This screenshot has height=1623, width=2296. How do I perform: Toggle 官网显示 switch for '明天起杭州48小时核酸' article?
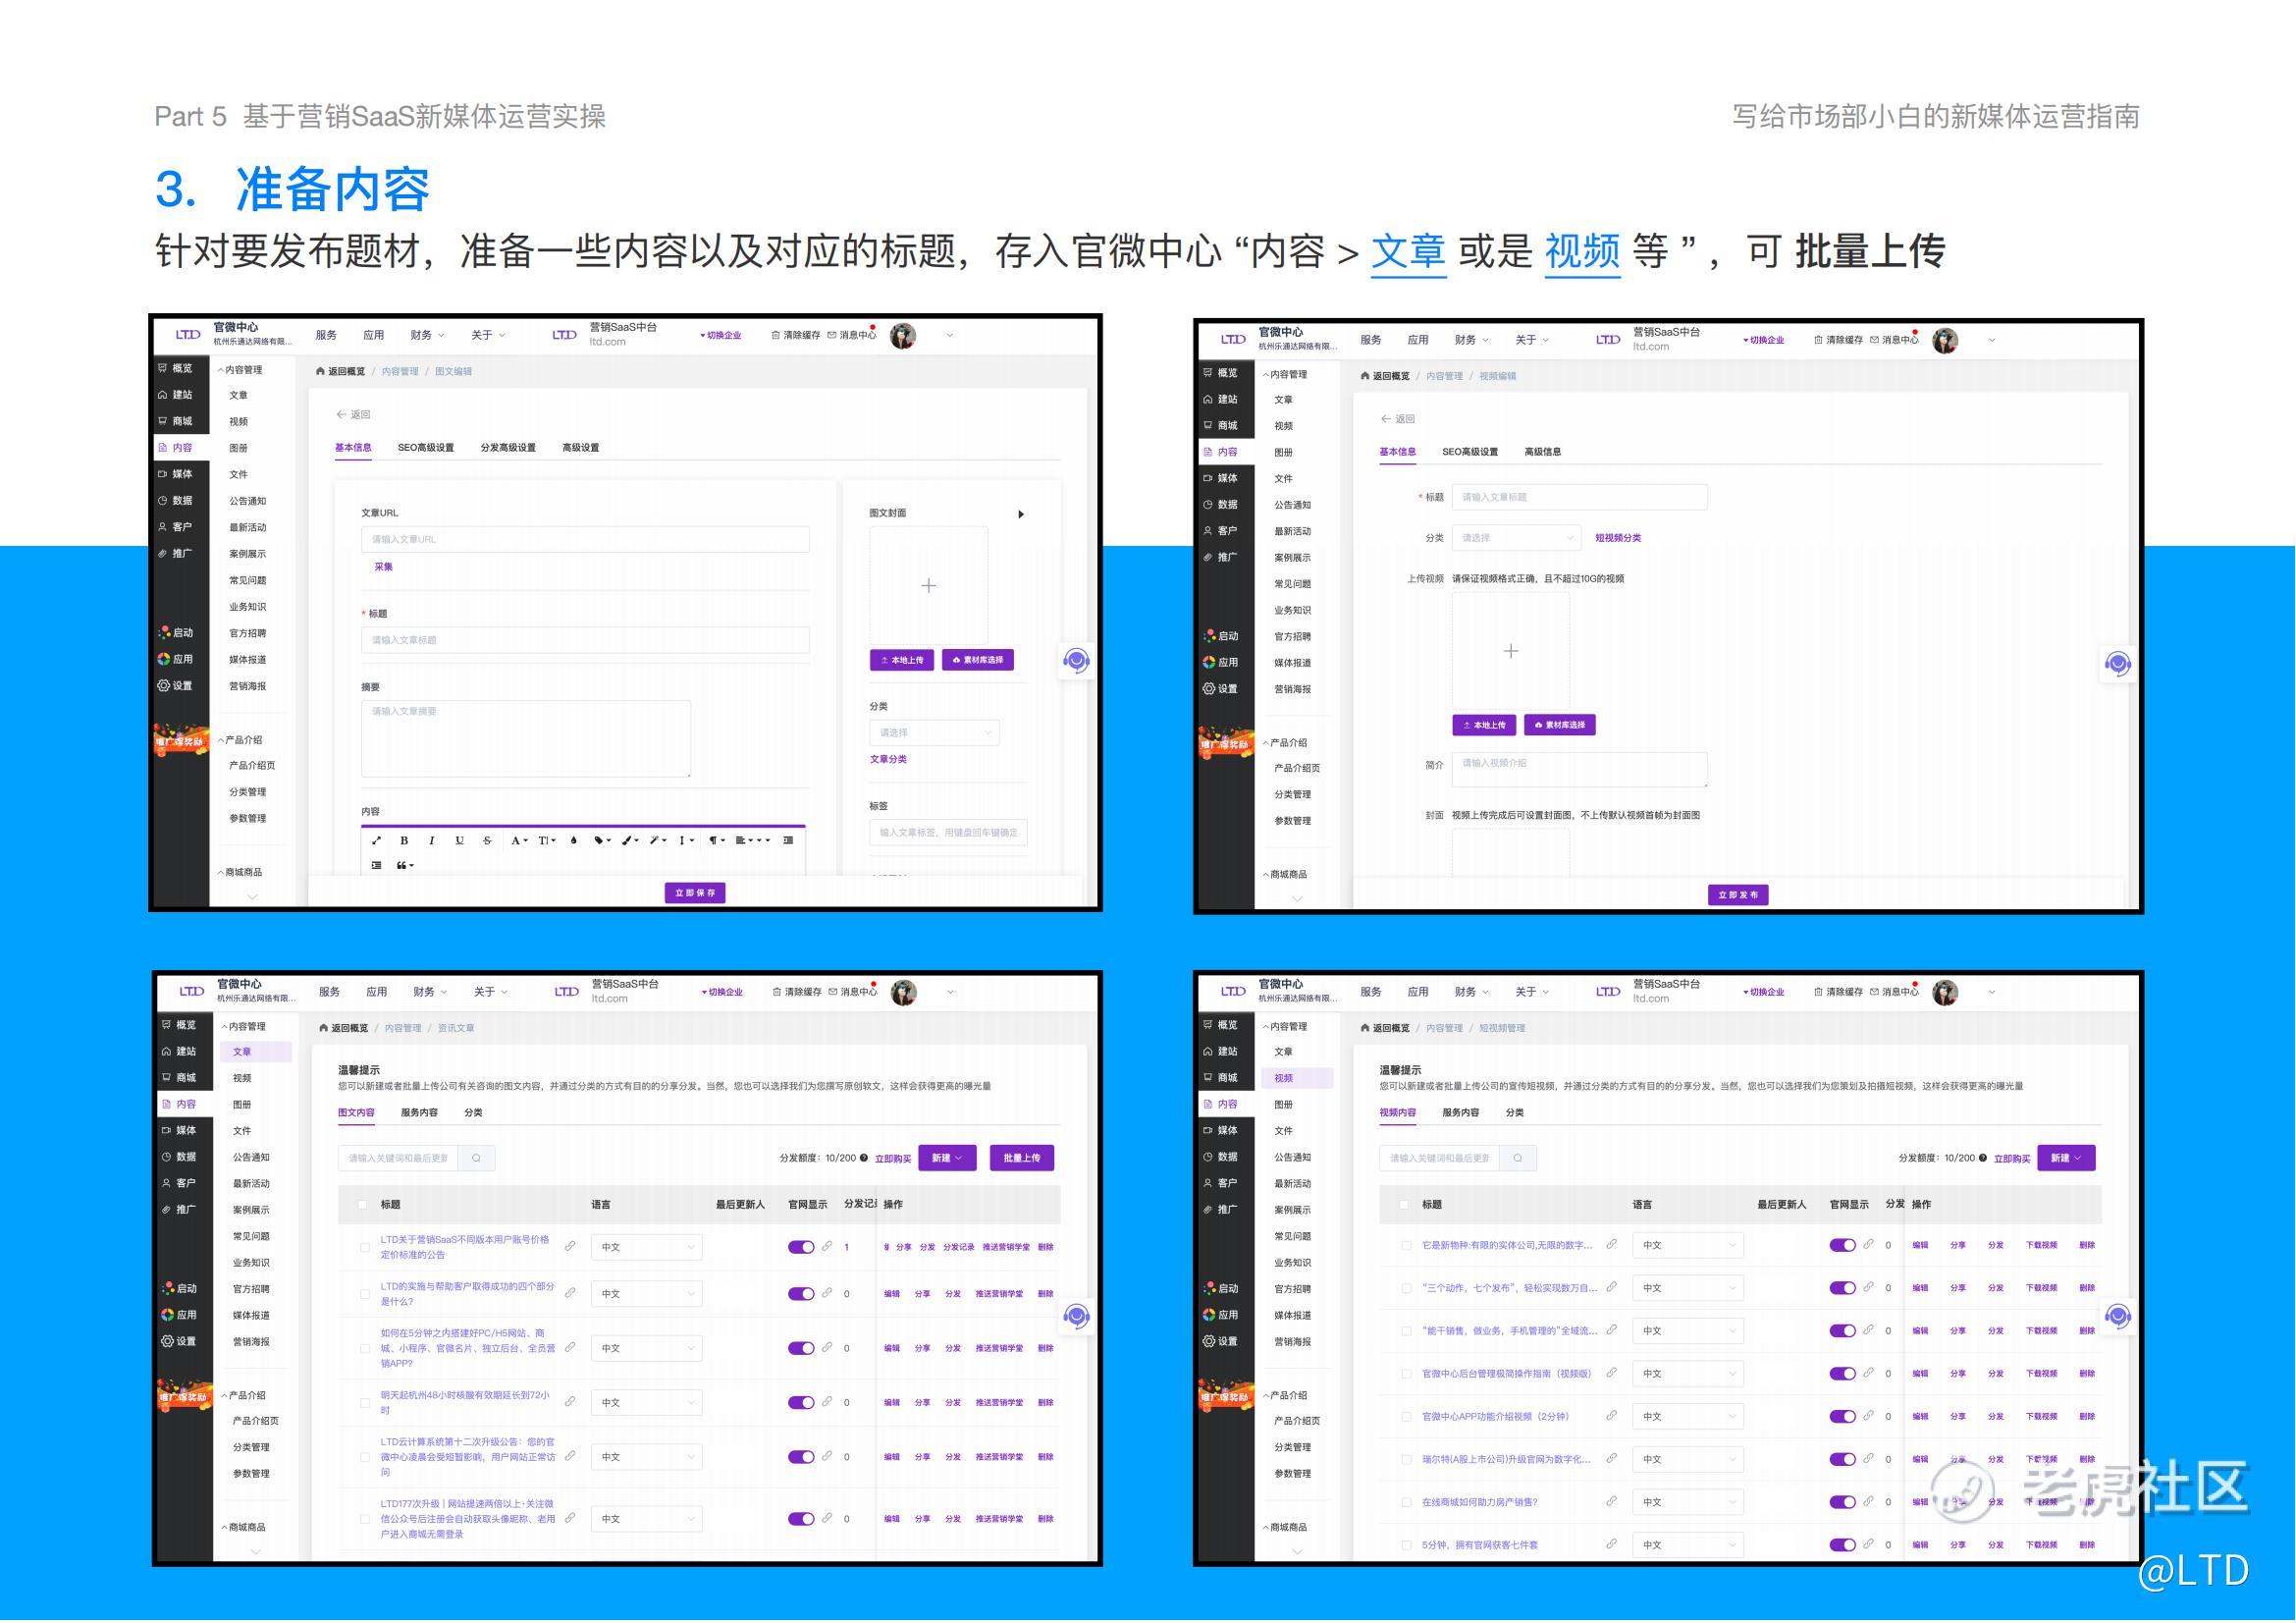[801, 1404]
